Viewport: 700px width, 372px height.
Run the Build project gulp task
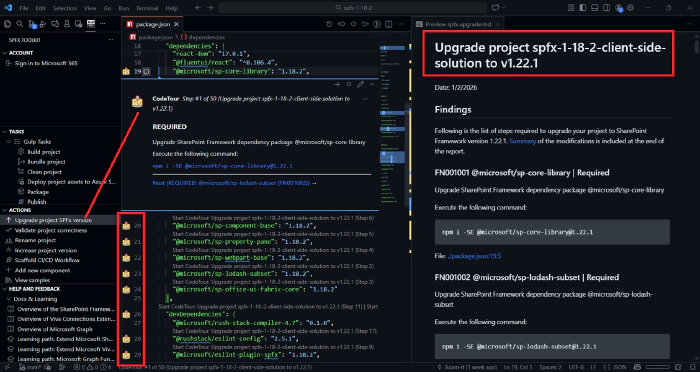[x=44, y=152]
